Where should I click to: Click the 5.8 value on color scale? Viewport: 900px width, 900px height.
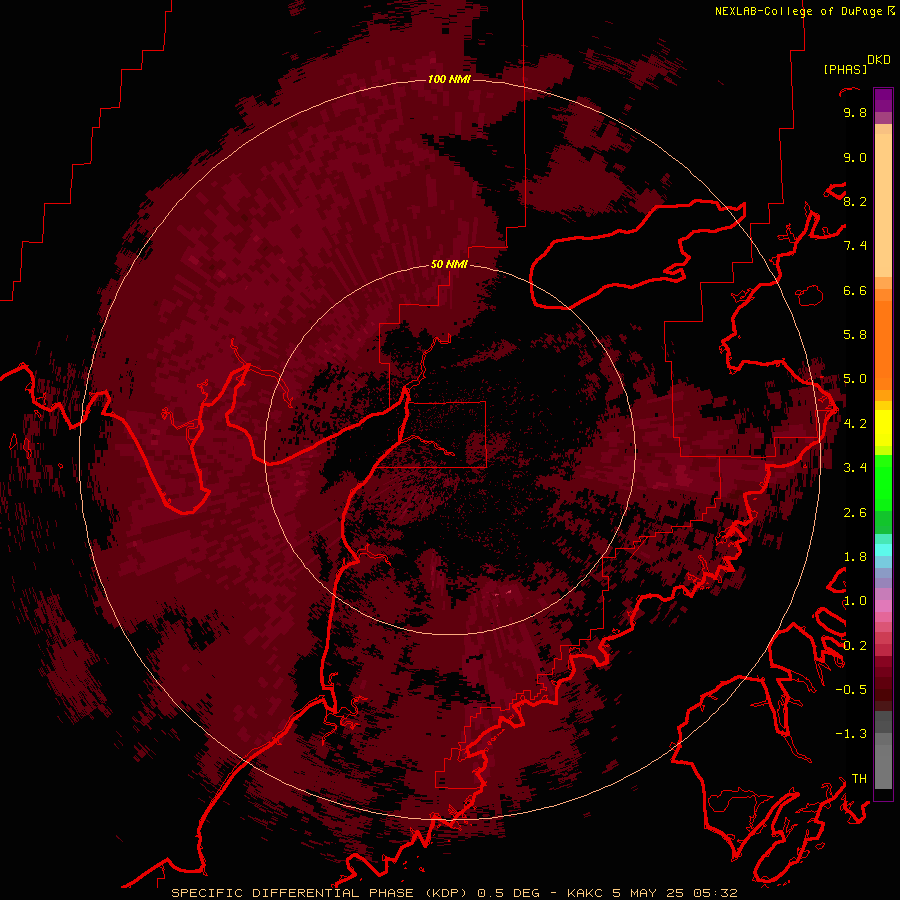pos(855,335)
